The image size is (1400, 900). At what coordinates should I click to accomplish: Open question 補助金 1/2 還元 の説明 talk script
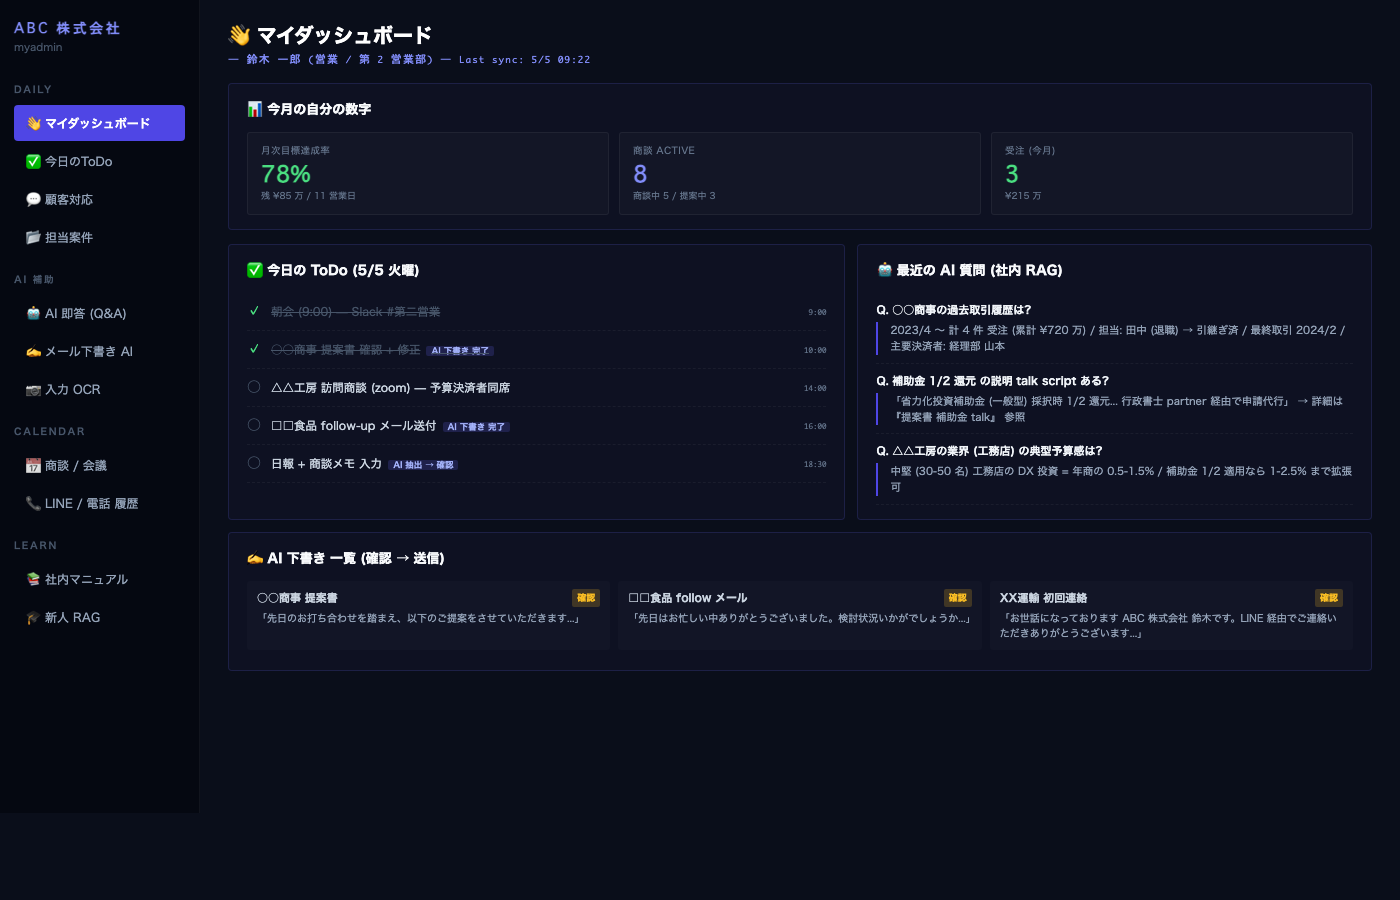tap(993, 381)
